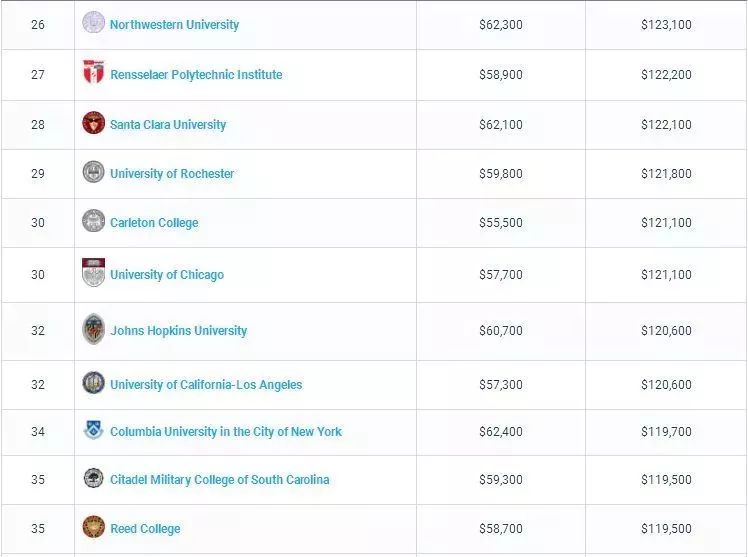Click the Reed College seal icon
Screen dimensions: 748x557
click(93, 527)
